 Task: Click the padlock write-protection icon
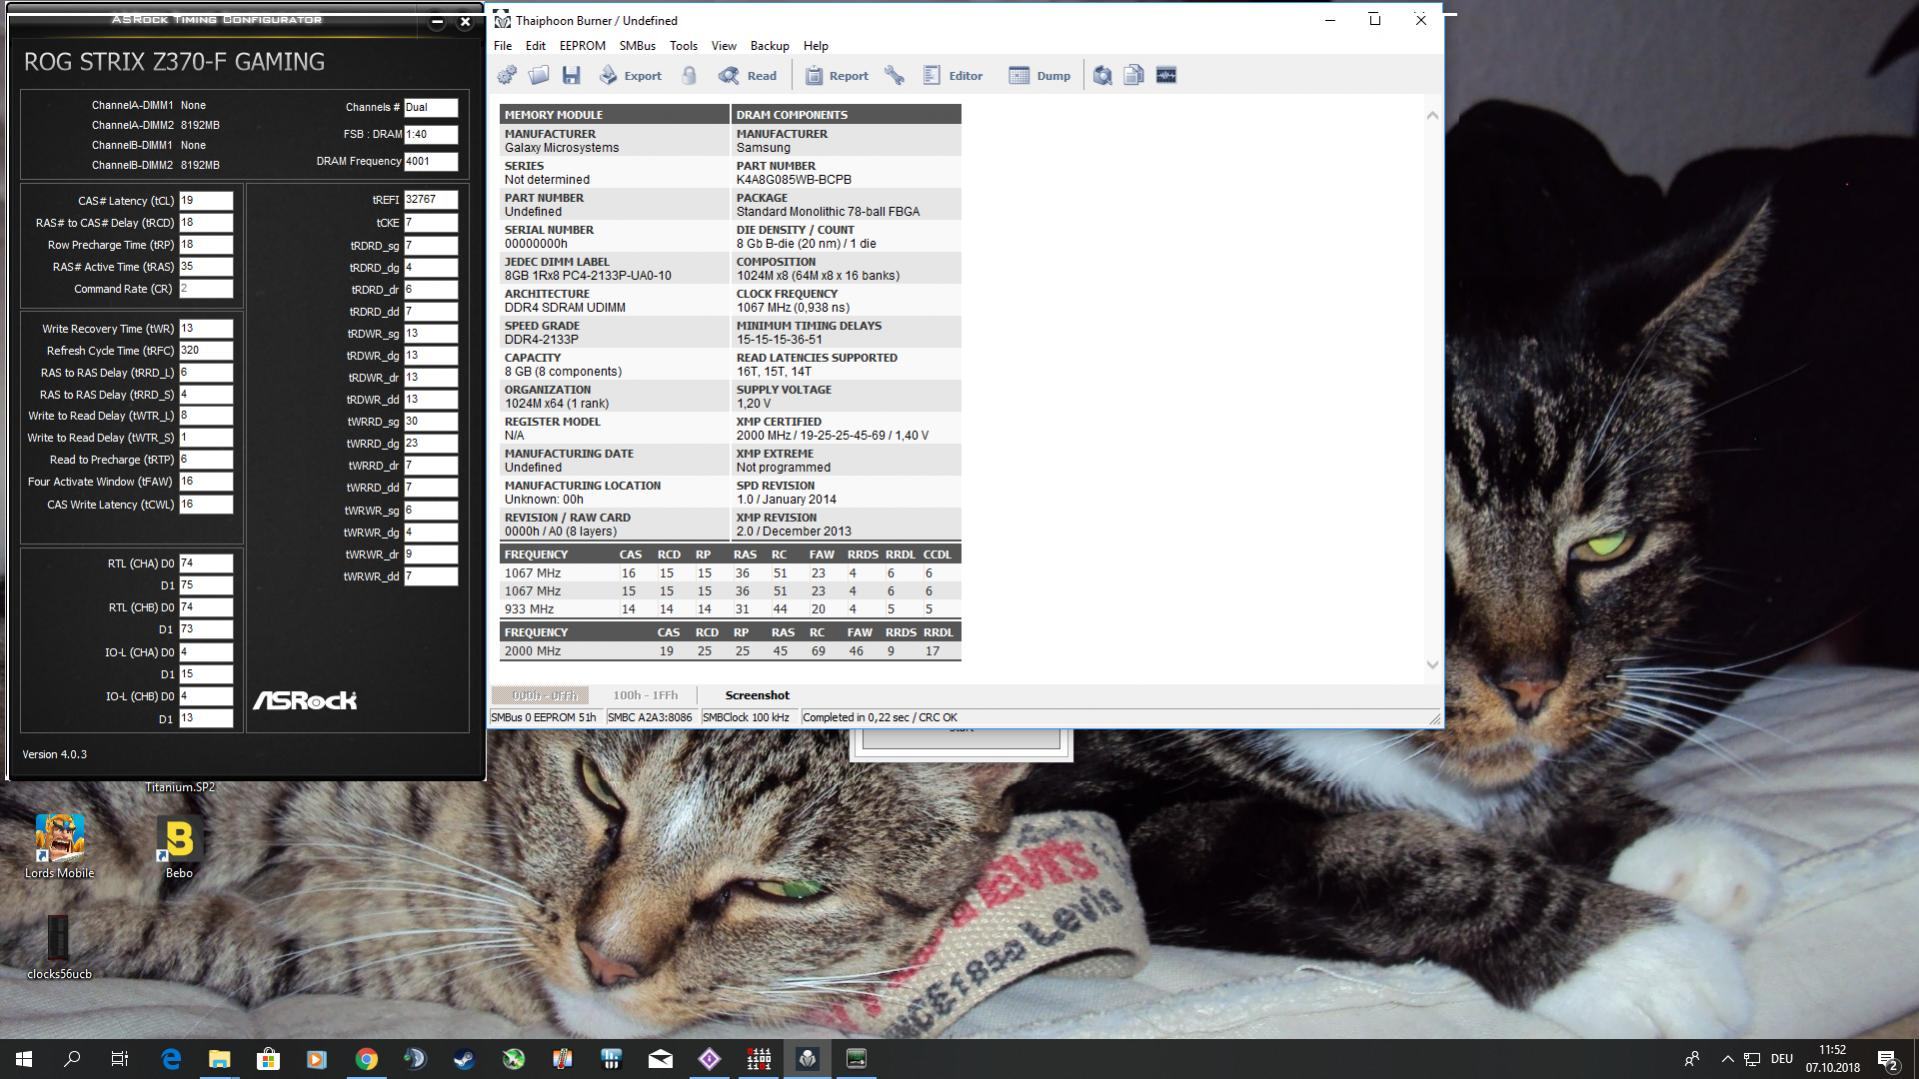689,75
